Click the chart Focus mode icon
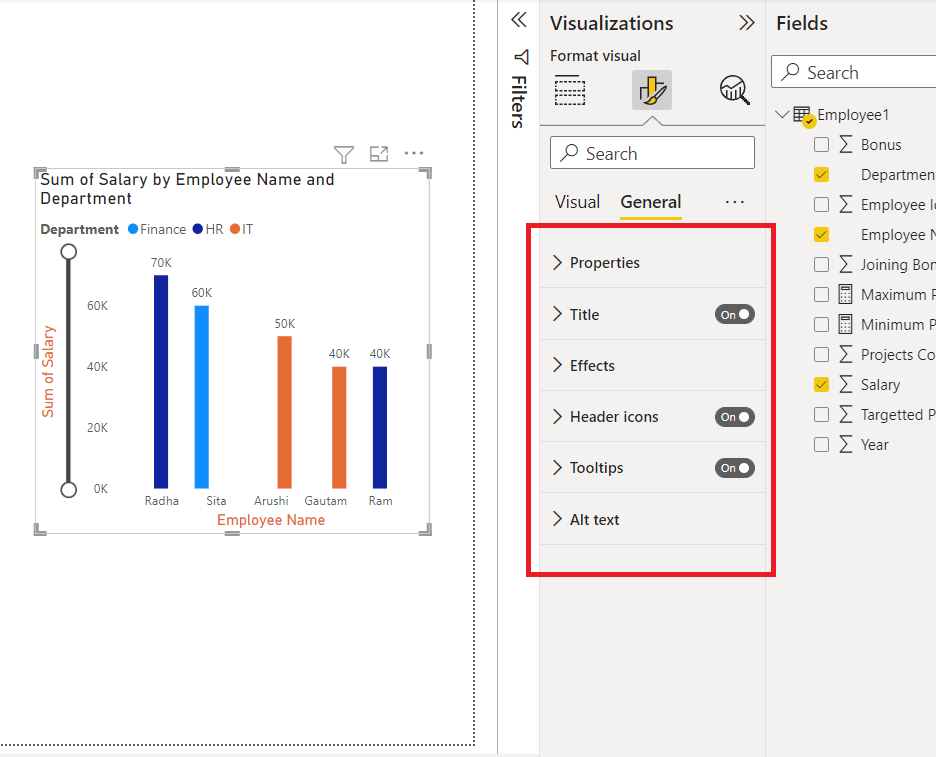 point(379,154)
